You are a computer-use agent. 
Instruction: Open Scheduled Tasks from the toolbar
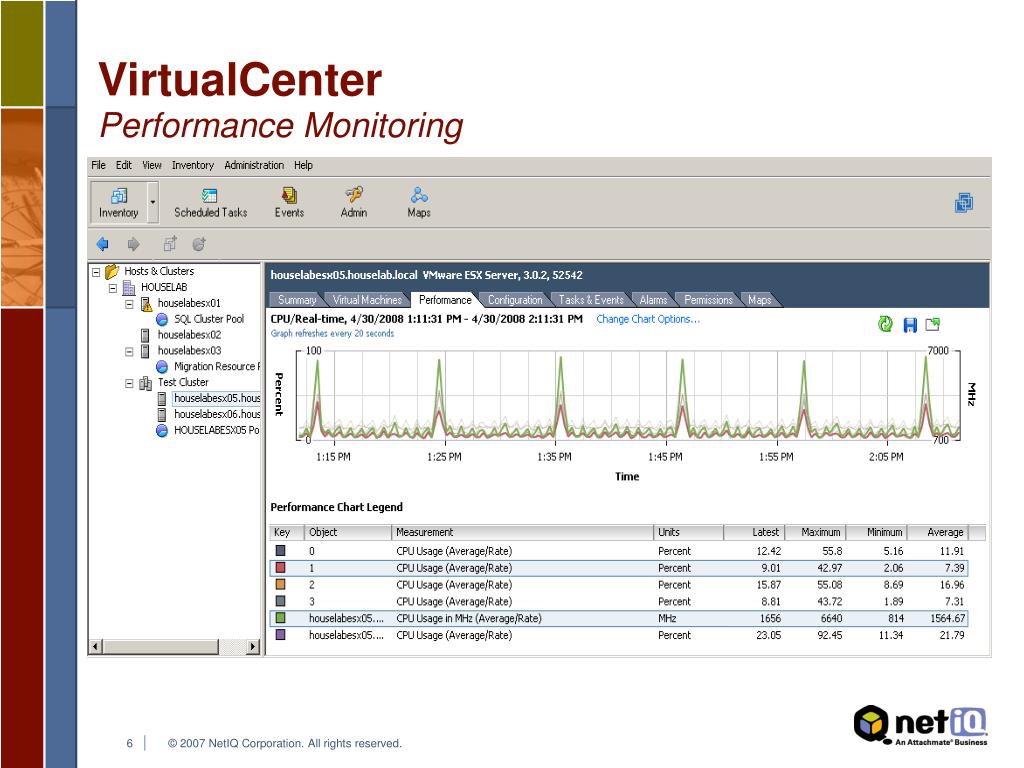[x=210, y=203]
